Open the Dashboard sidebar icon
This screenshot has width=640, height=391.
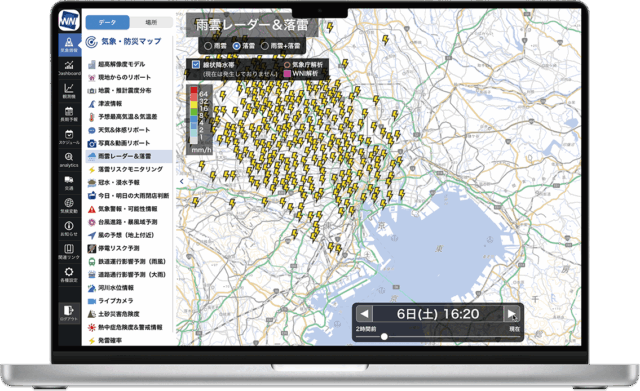69,68
